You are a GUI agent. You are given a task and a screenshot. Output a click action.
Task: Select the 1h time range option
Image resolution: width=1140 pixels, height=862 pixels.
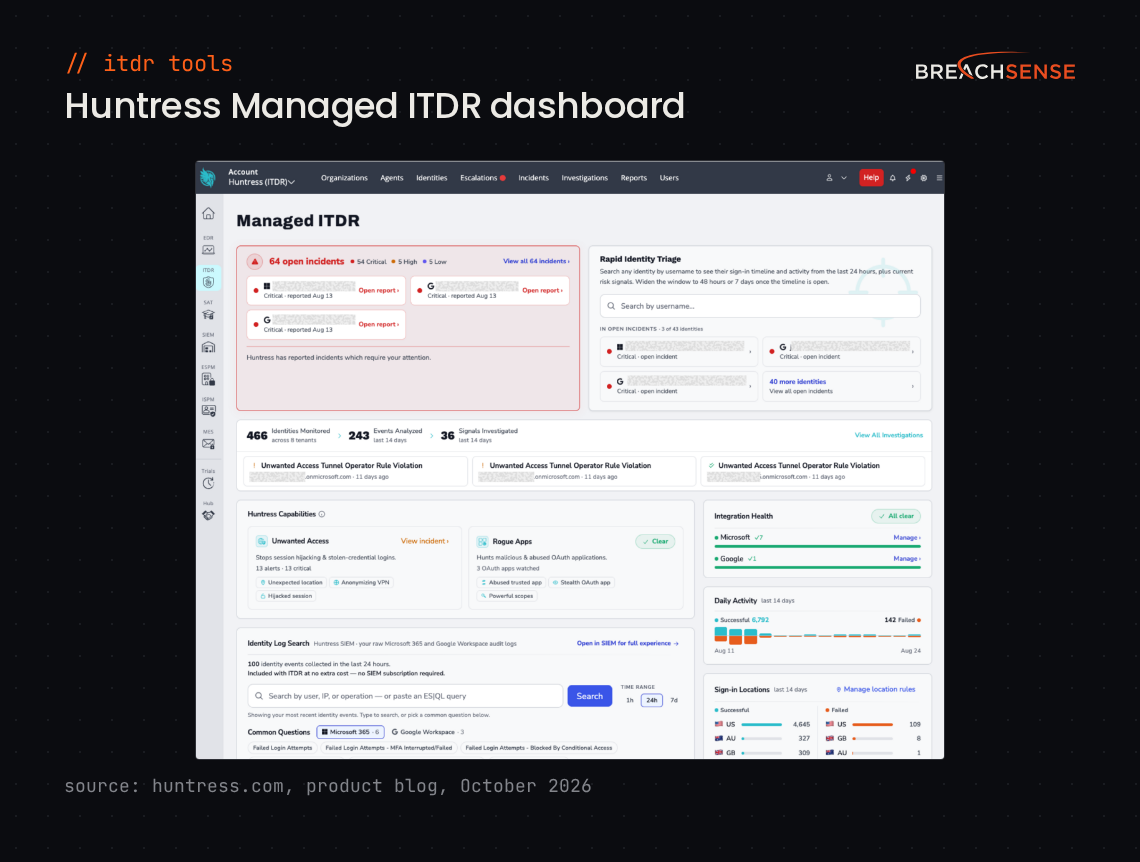[x=630, y=700]
